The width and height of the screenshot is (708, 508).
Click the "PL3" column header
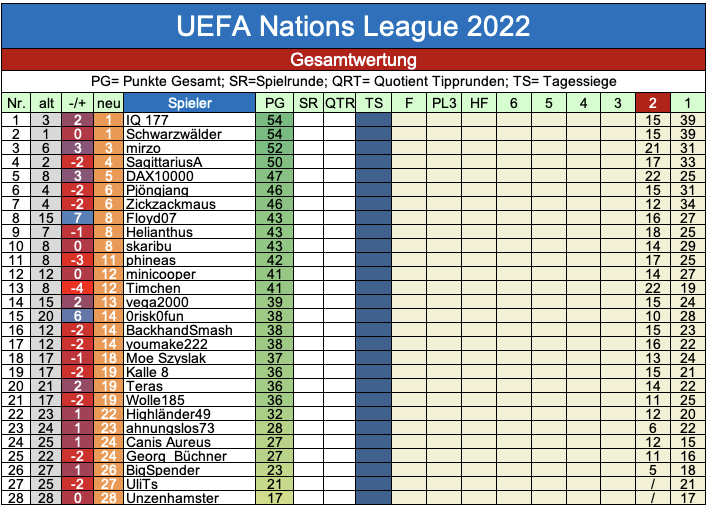click(444, 104)
